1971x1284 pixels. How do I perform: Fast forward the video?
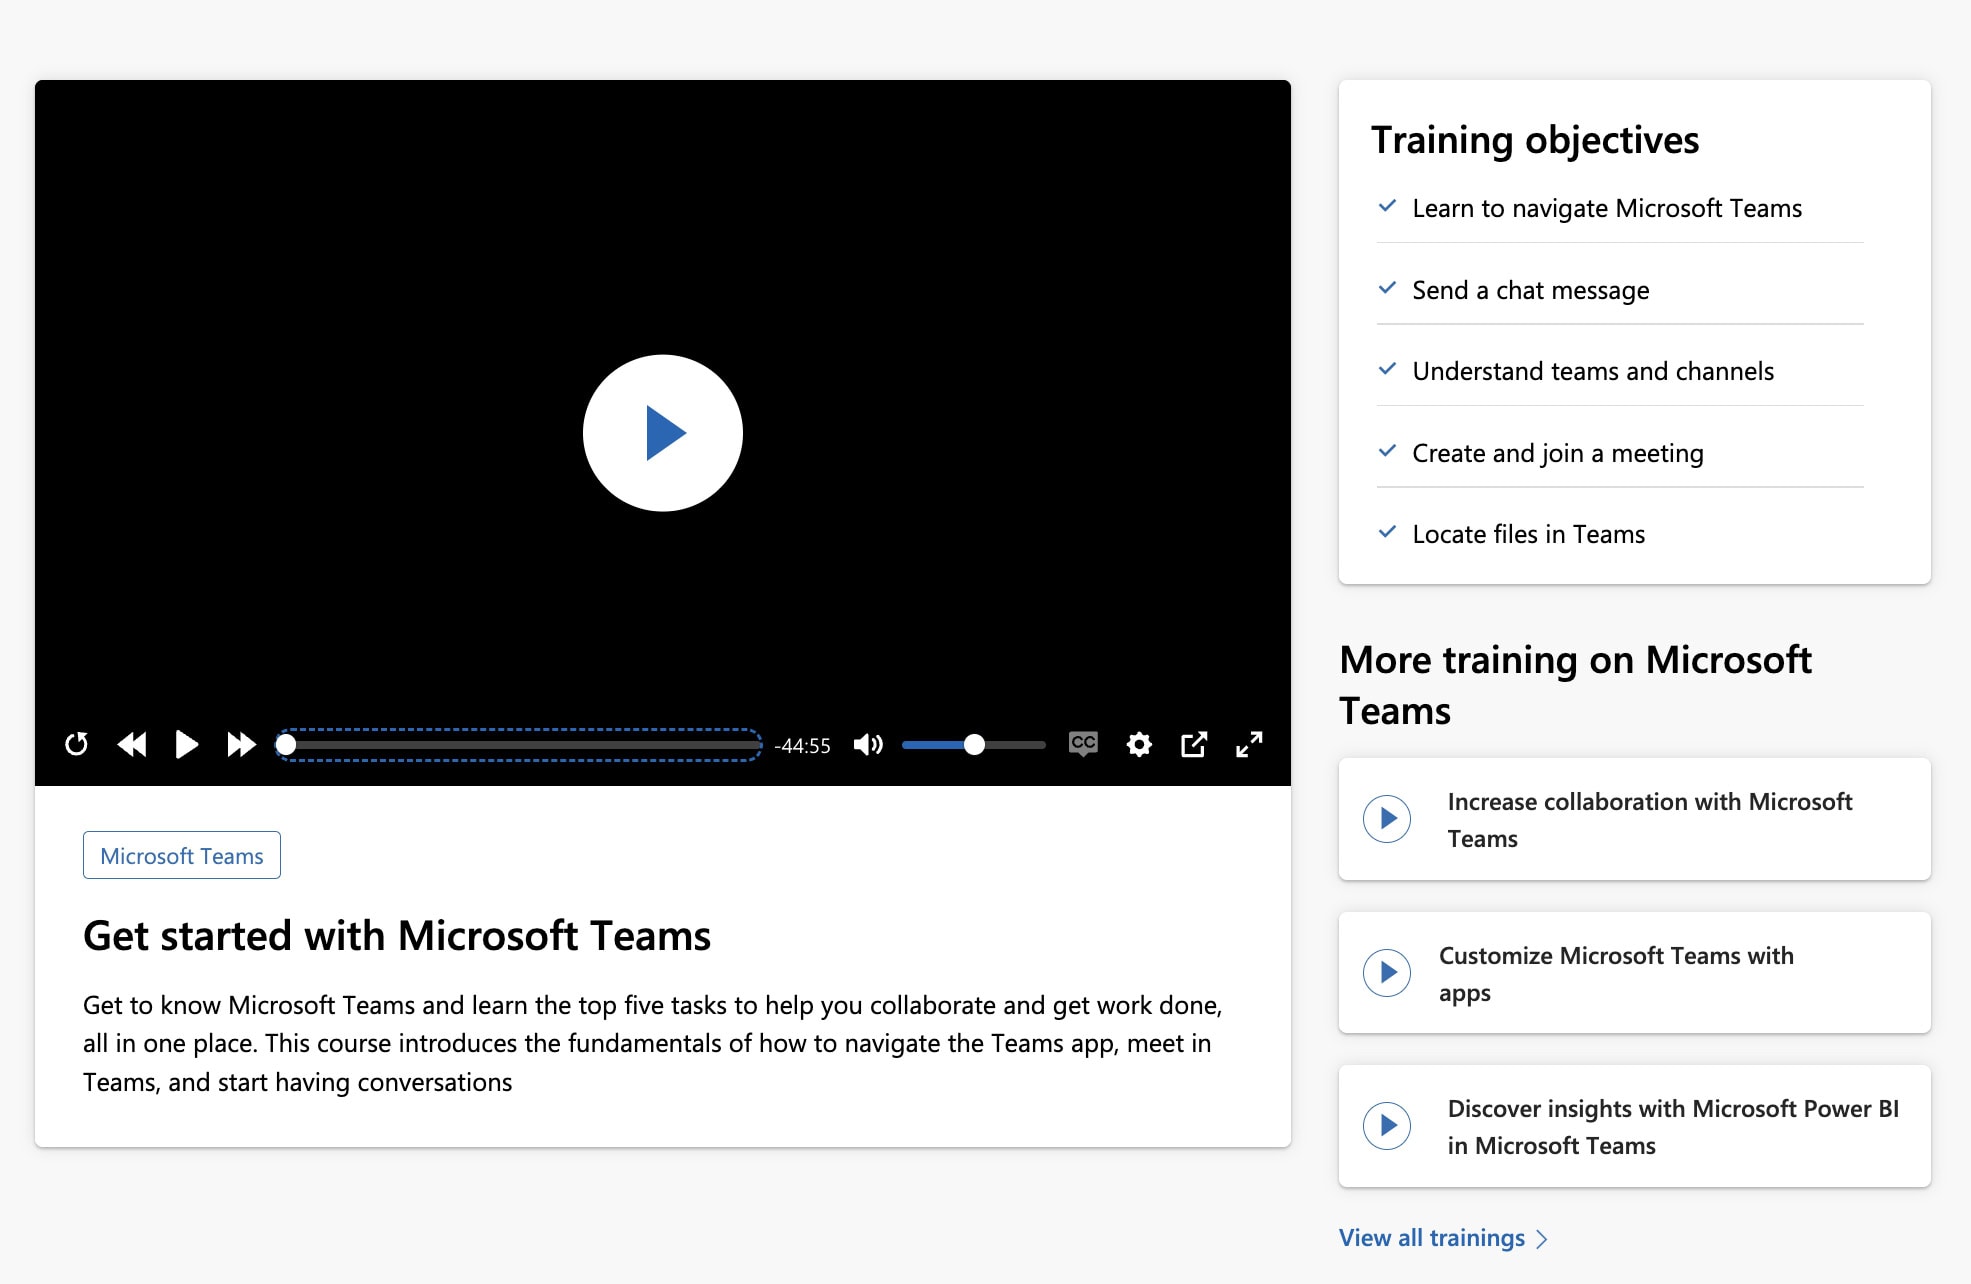[x=241, y=745]
